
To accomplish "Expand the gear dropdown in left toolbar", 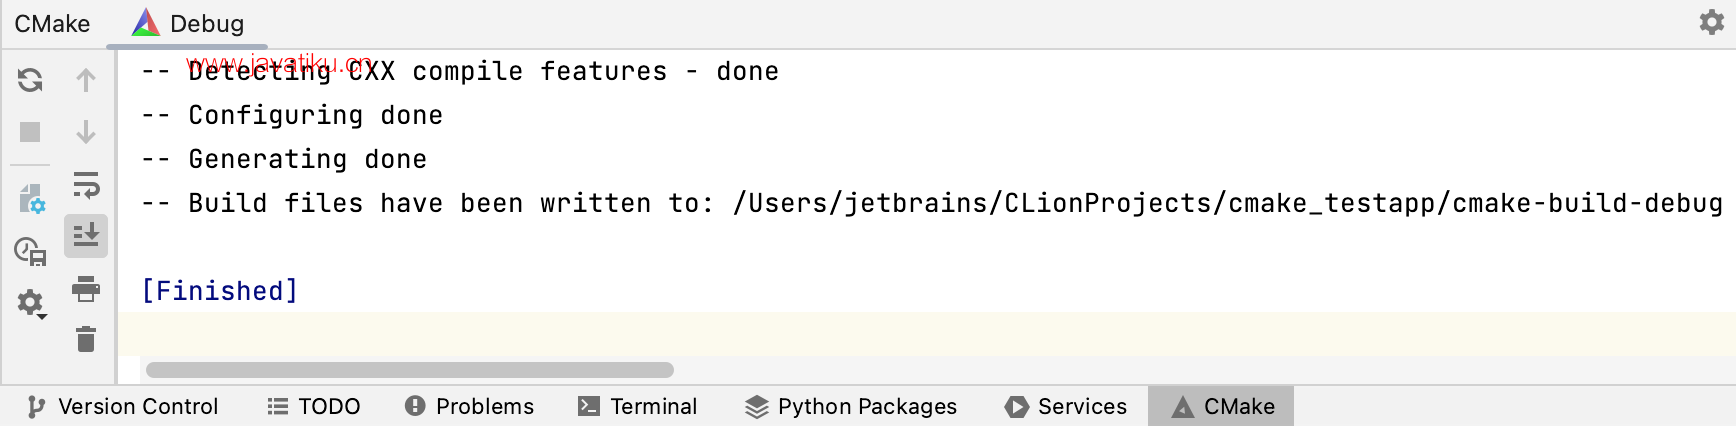I will (x=31, y=303).
